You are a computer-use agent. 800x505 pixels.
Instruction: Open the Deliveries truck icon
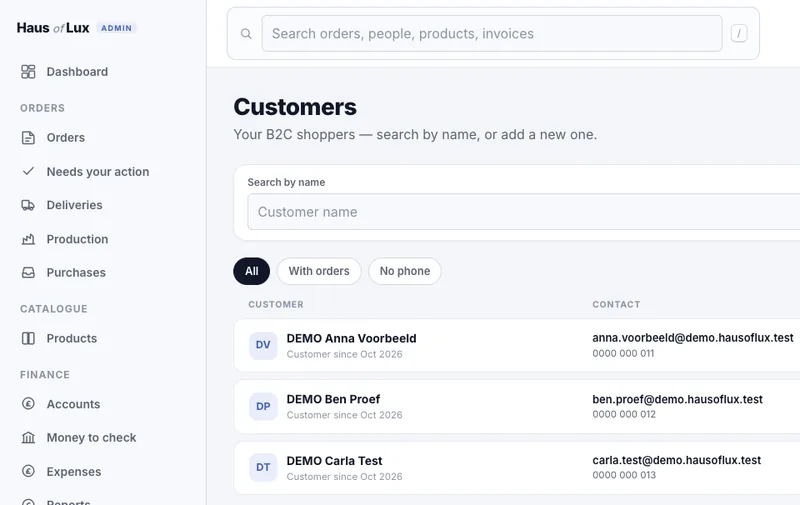pos(28,205)
